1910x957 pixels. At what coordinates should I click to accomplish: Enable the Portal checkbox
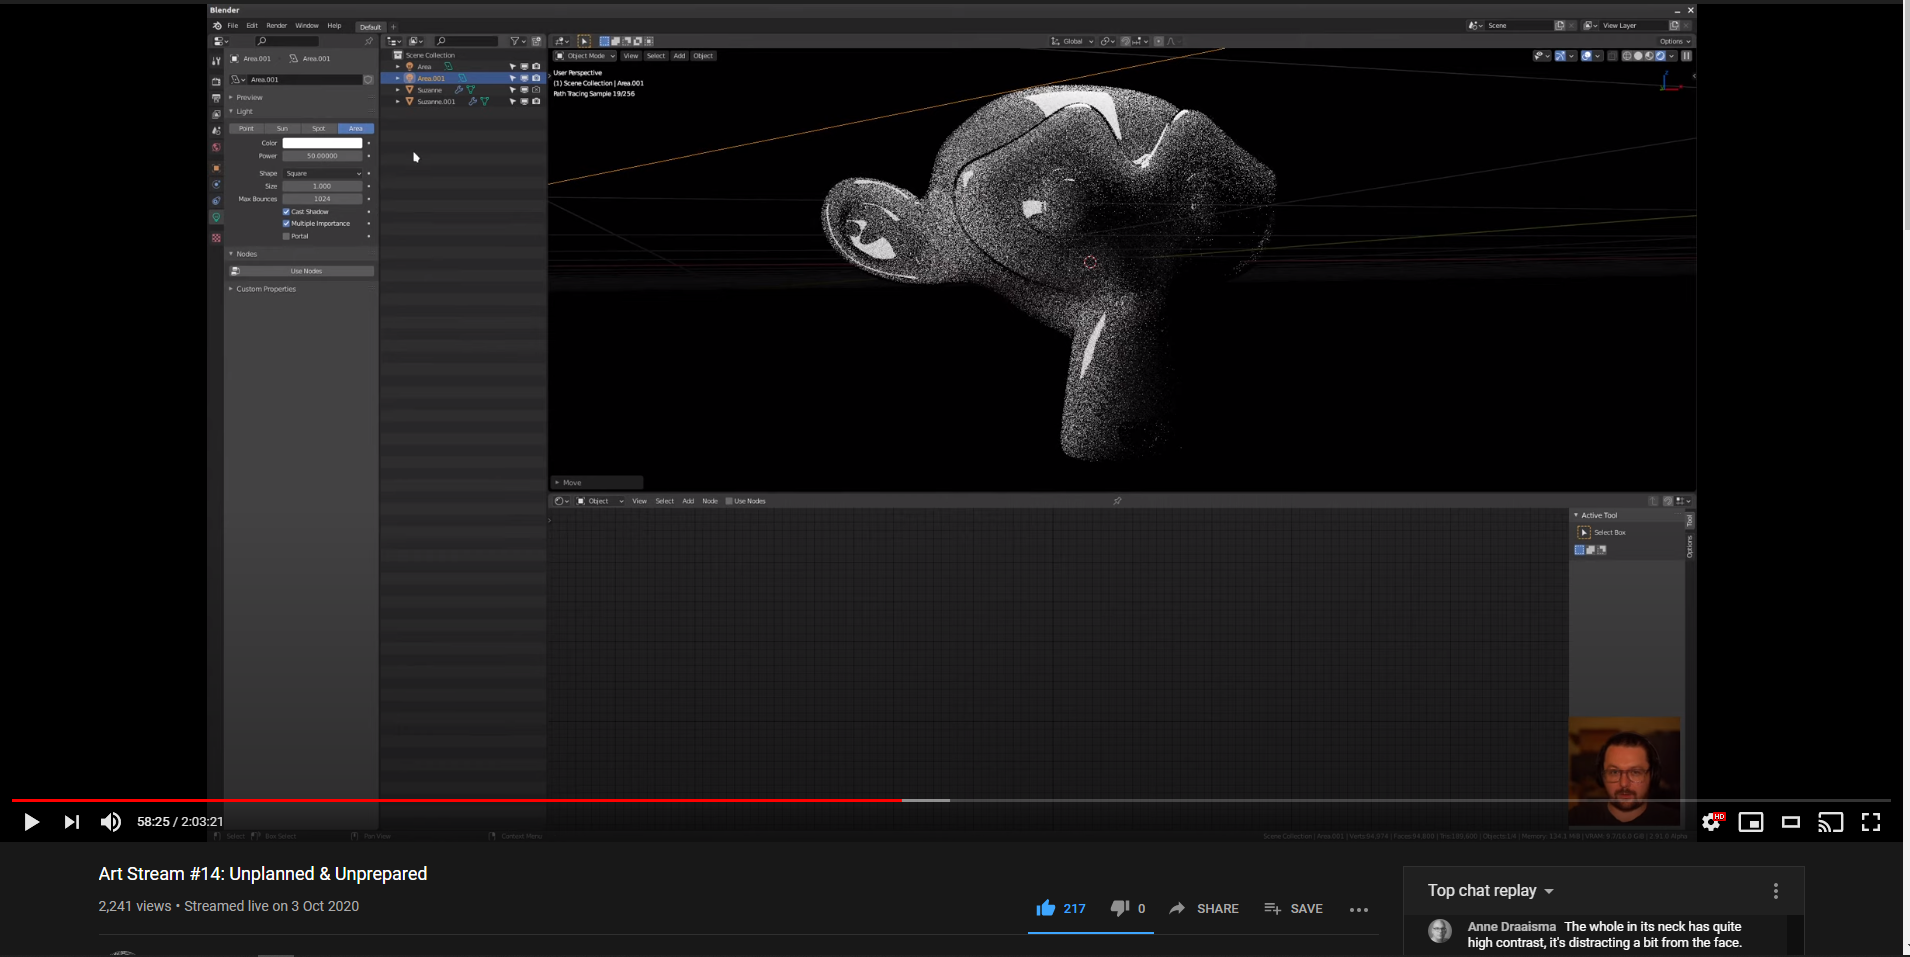point(286,236)
